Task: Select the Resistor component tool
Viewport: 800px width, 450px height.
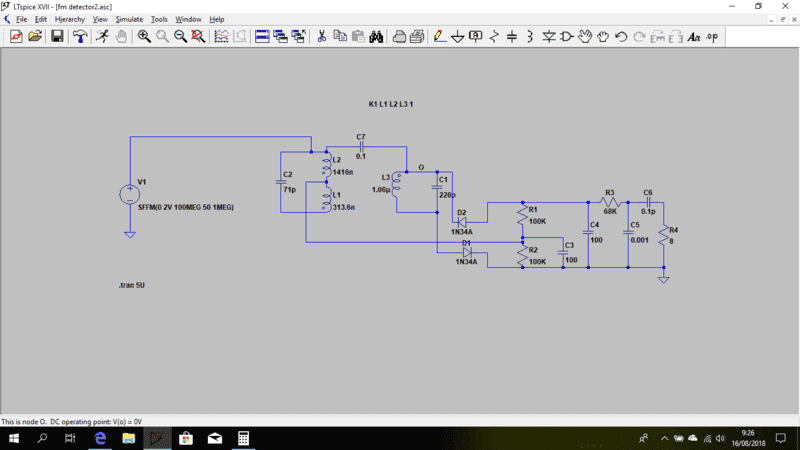Action: [494, 37]
